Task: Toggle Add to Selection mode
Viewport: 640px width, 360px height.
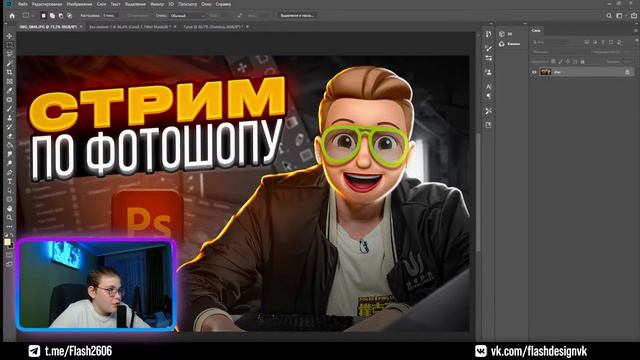Action: 52,16
